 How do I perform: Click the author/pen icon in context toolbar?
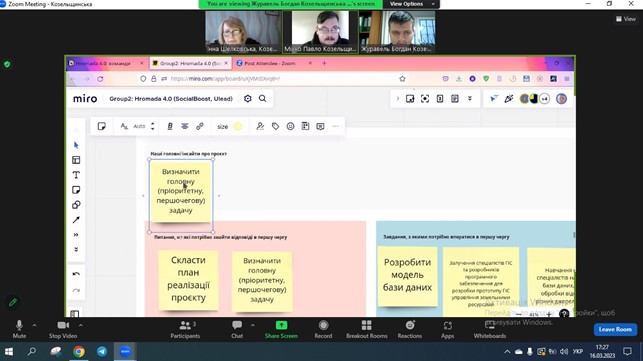point(260,126)
